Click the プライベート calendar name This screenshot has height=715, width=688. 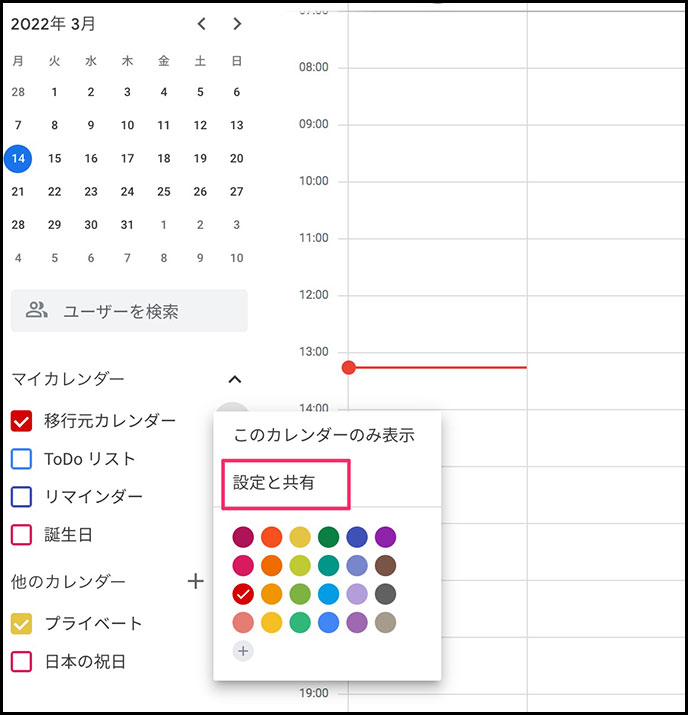[x=93, y=623]
